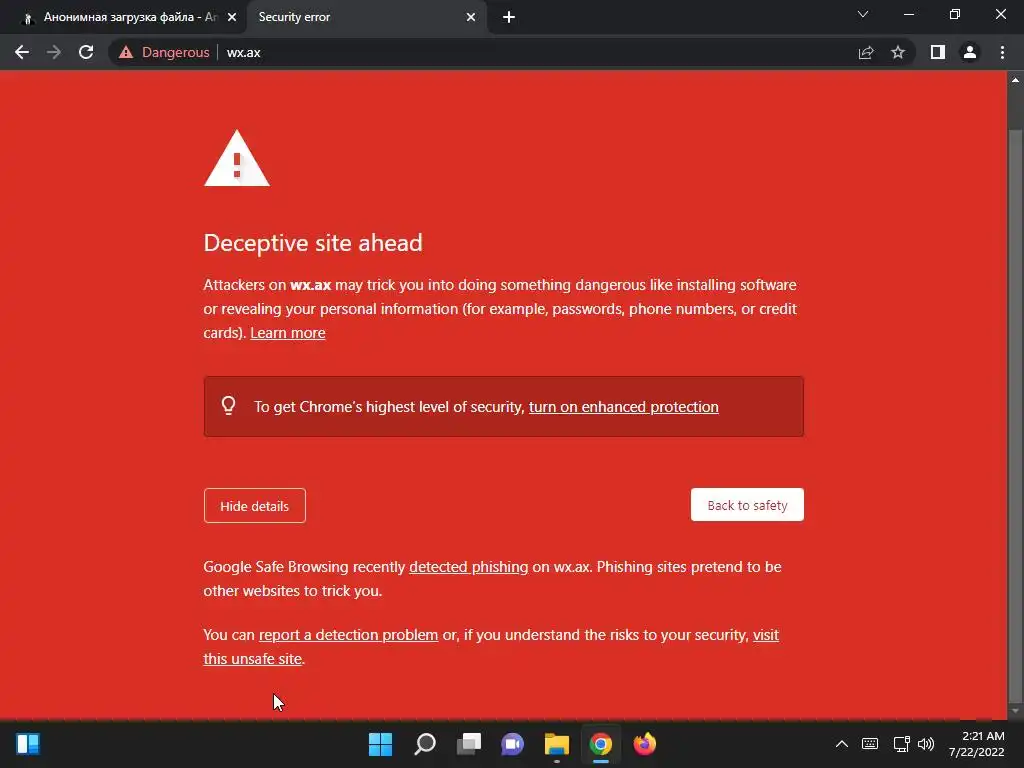Open the touch keyboard tray icon

(x=870, y=744)
